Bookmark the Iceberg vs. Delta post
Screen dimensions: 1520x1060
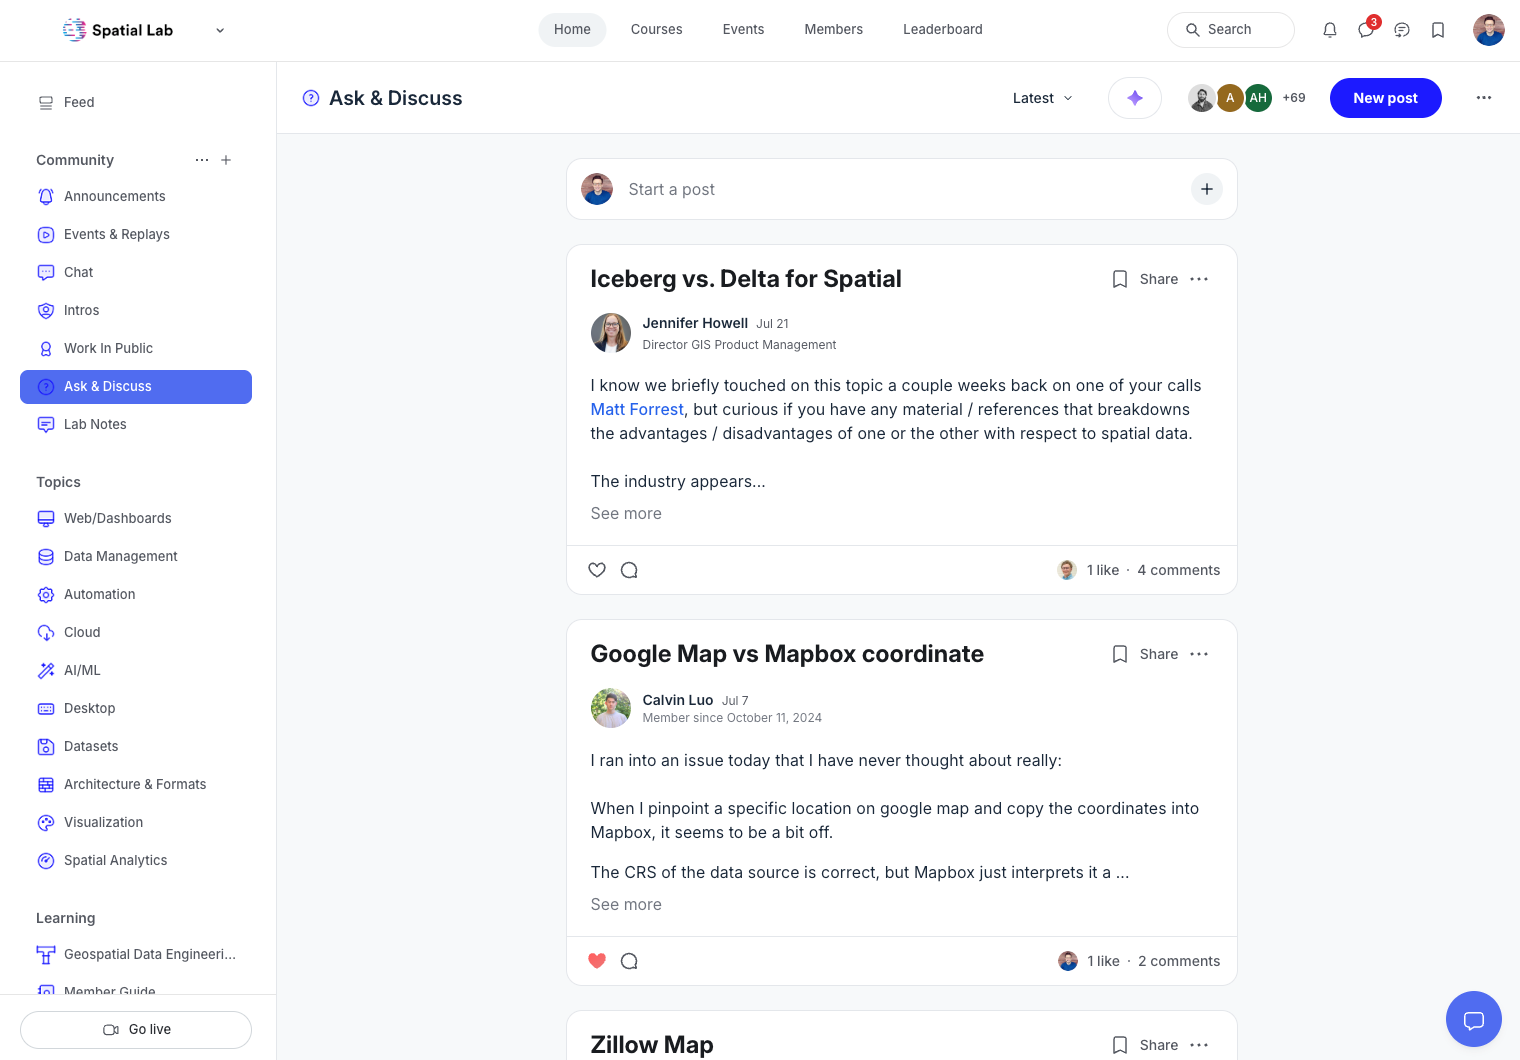1120,279
